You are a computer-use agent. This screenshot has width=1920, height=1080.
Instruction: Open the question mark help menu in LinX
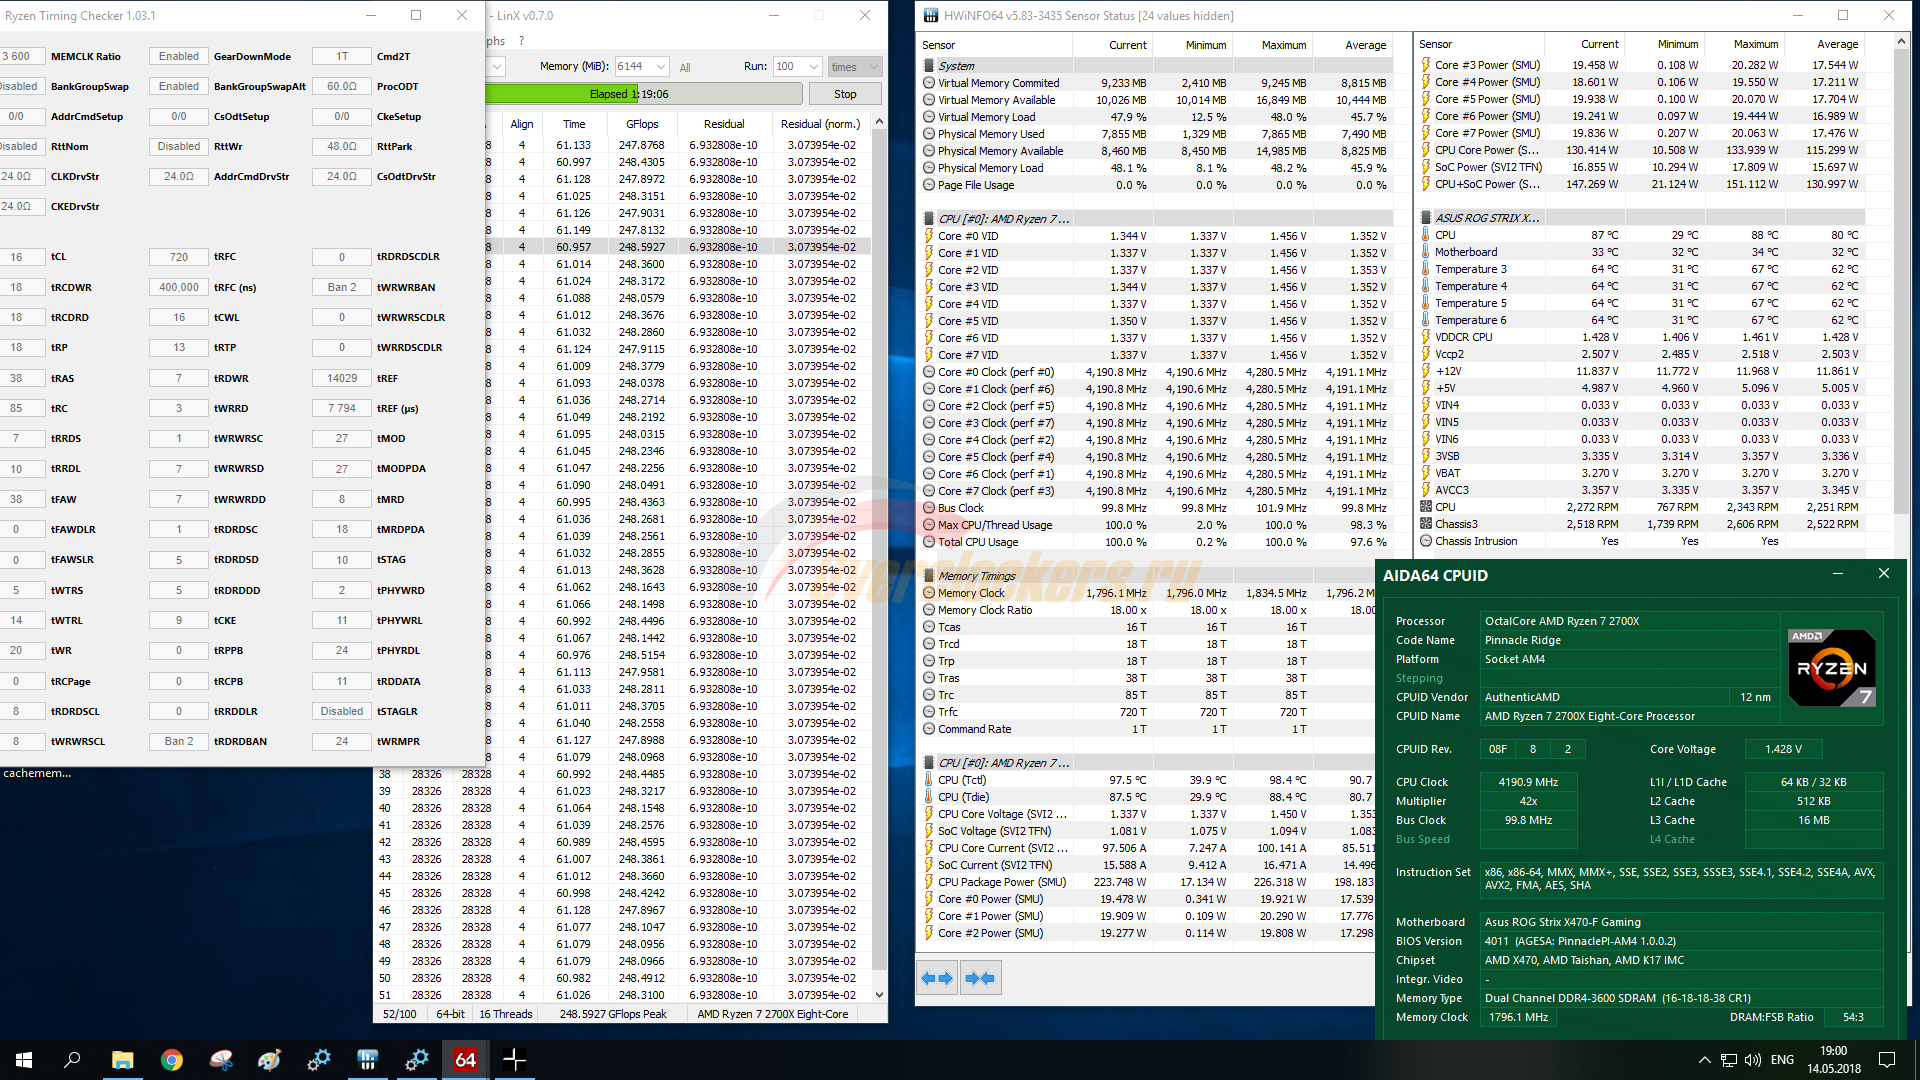pyautogui.click(x=521, y=41)
